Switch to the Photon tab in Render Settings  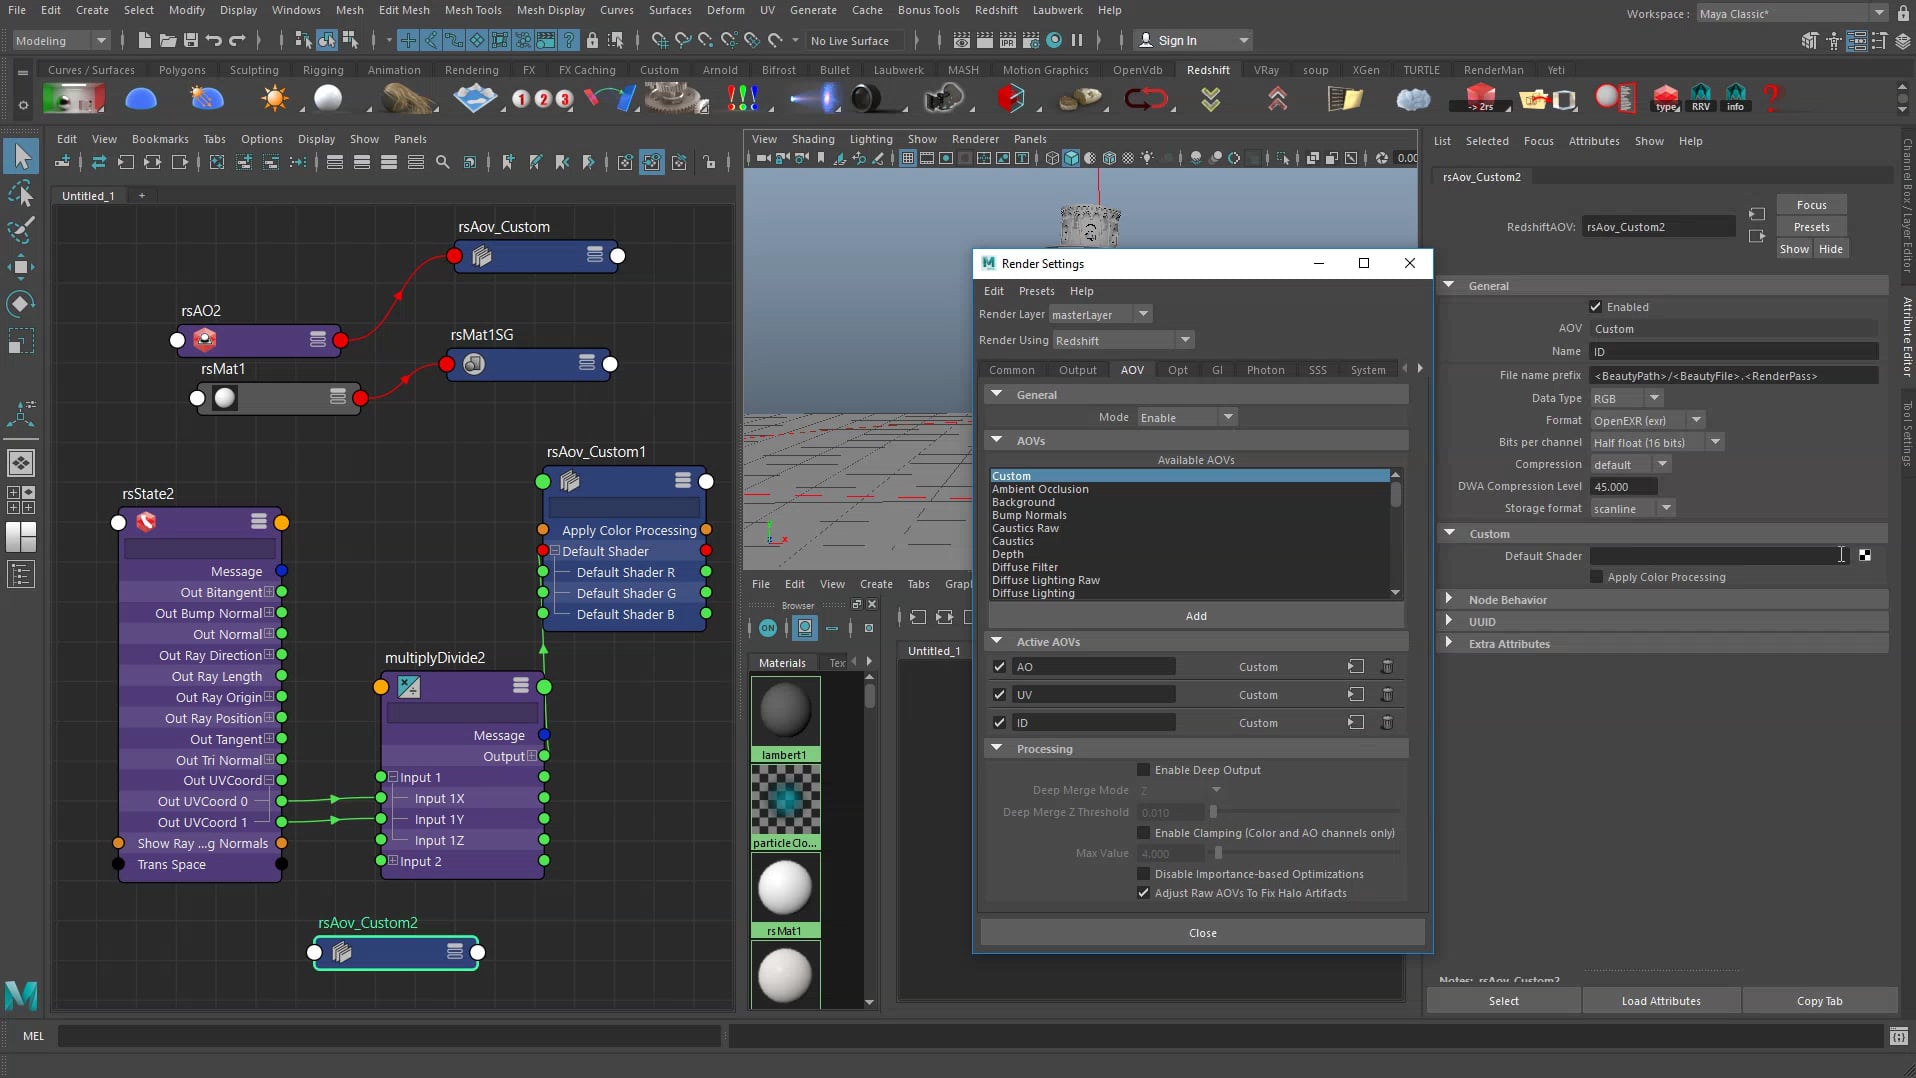coord(1265,370)
